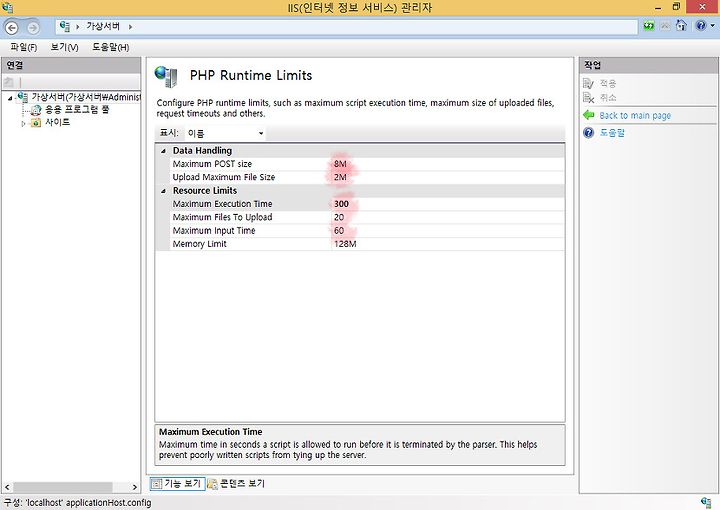Image resolution: width=720 pixels, height=510 pixels.
Task: Edit the 20 files to upload value
Action: click(448, 217)
